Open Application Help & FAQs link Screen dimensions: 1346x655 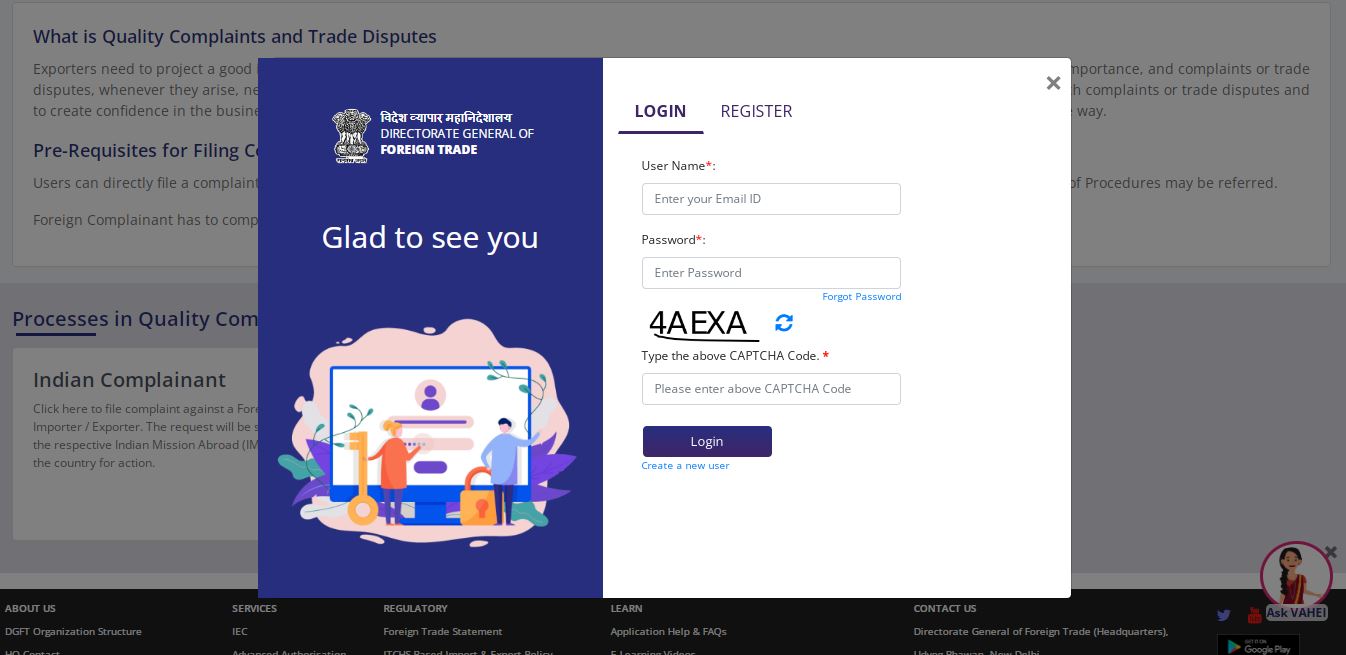point(668,632)
